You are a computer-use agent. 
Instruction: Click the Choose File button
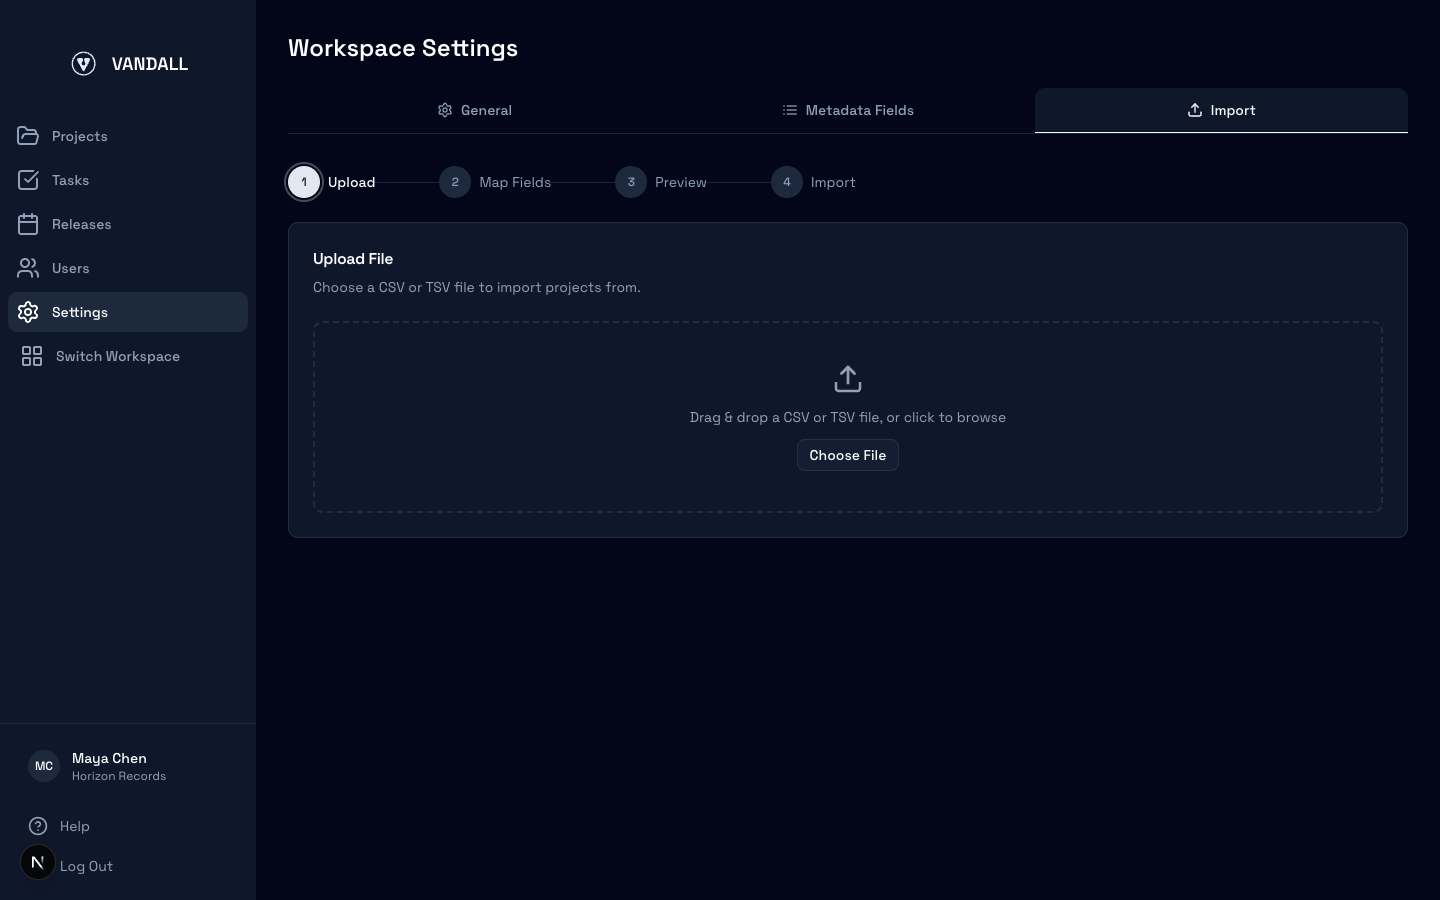(x=848, y=455)
